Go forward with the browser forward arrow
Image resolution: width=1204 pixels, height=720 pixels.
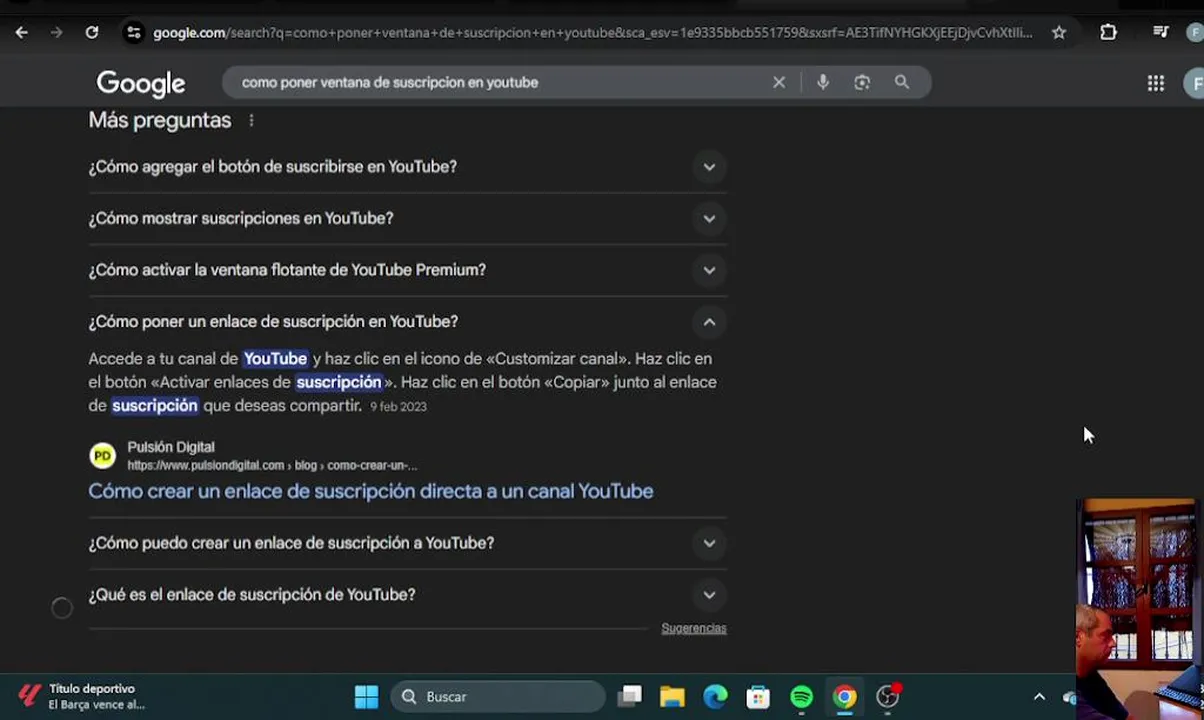(x=56, y=32)
